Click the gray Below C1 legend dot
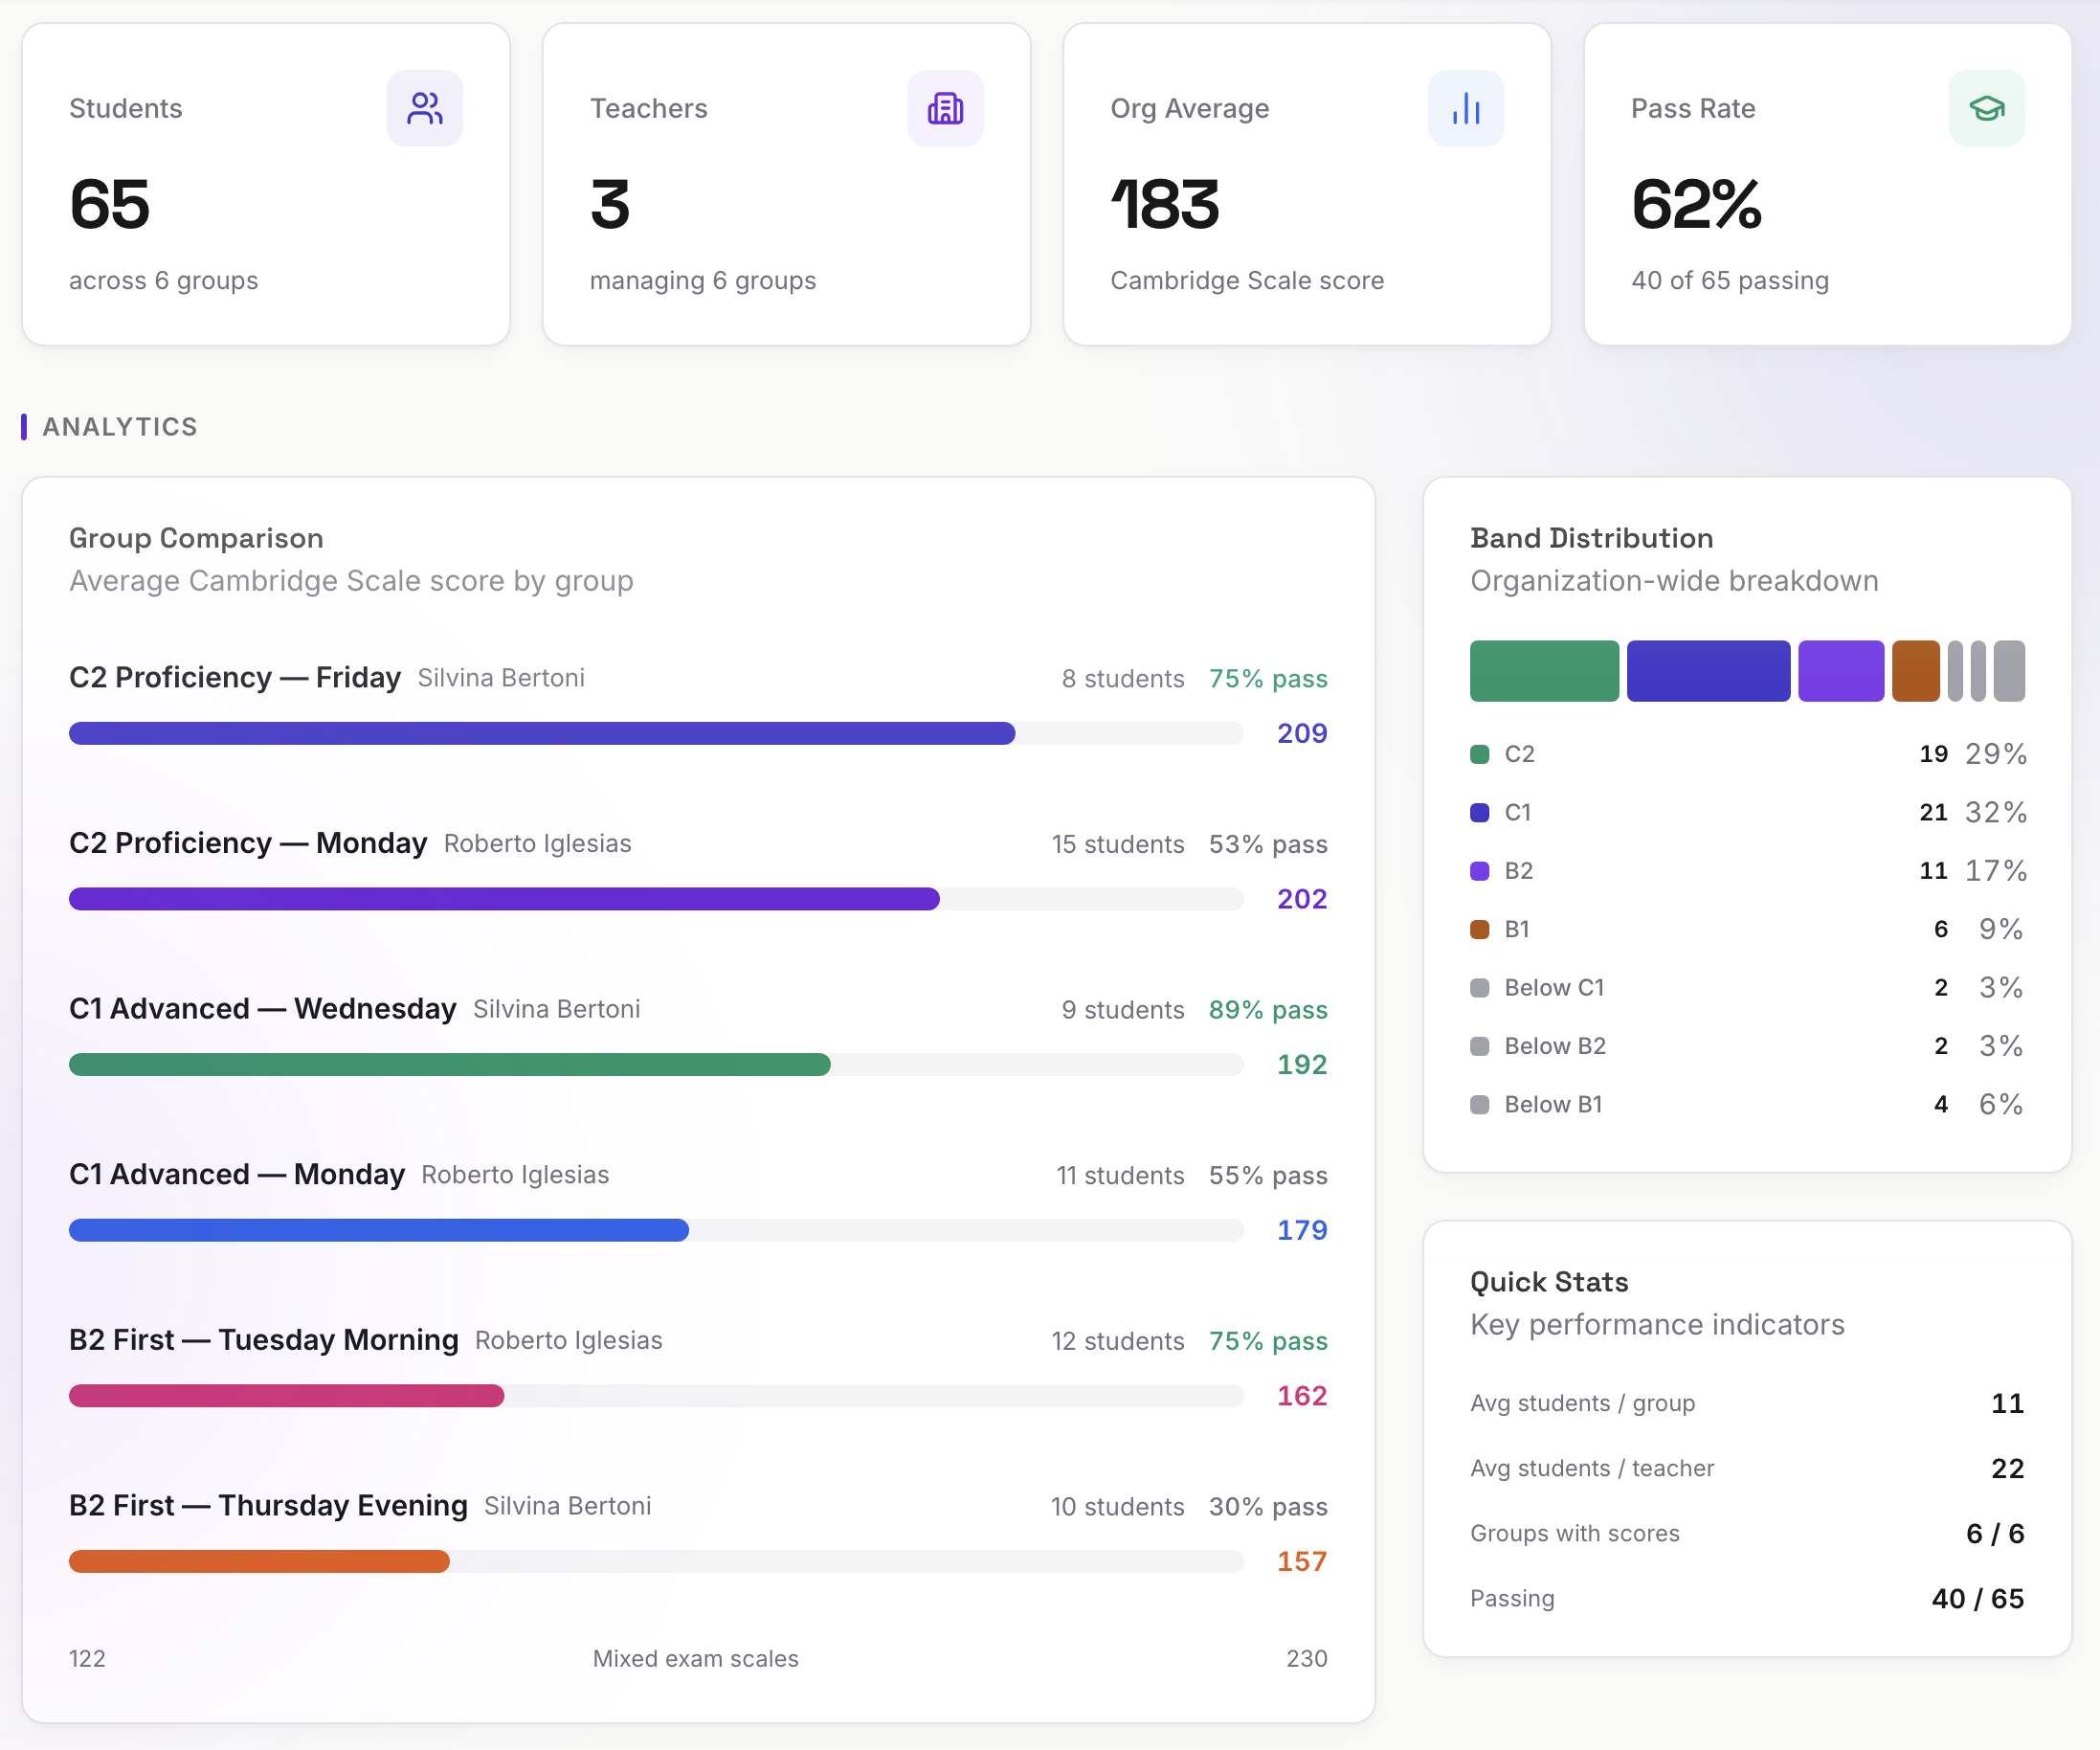2100x1750 pixels. coord(1480,988)
